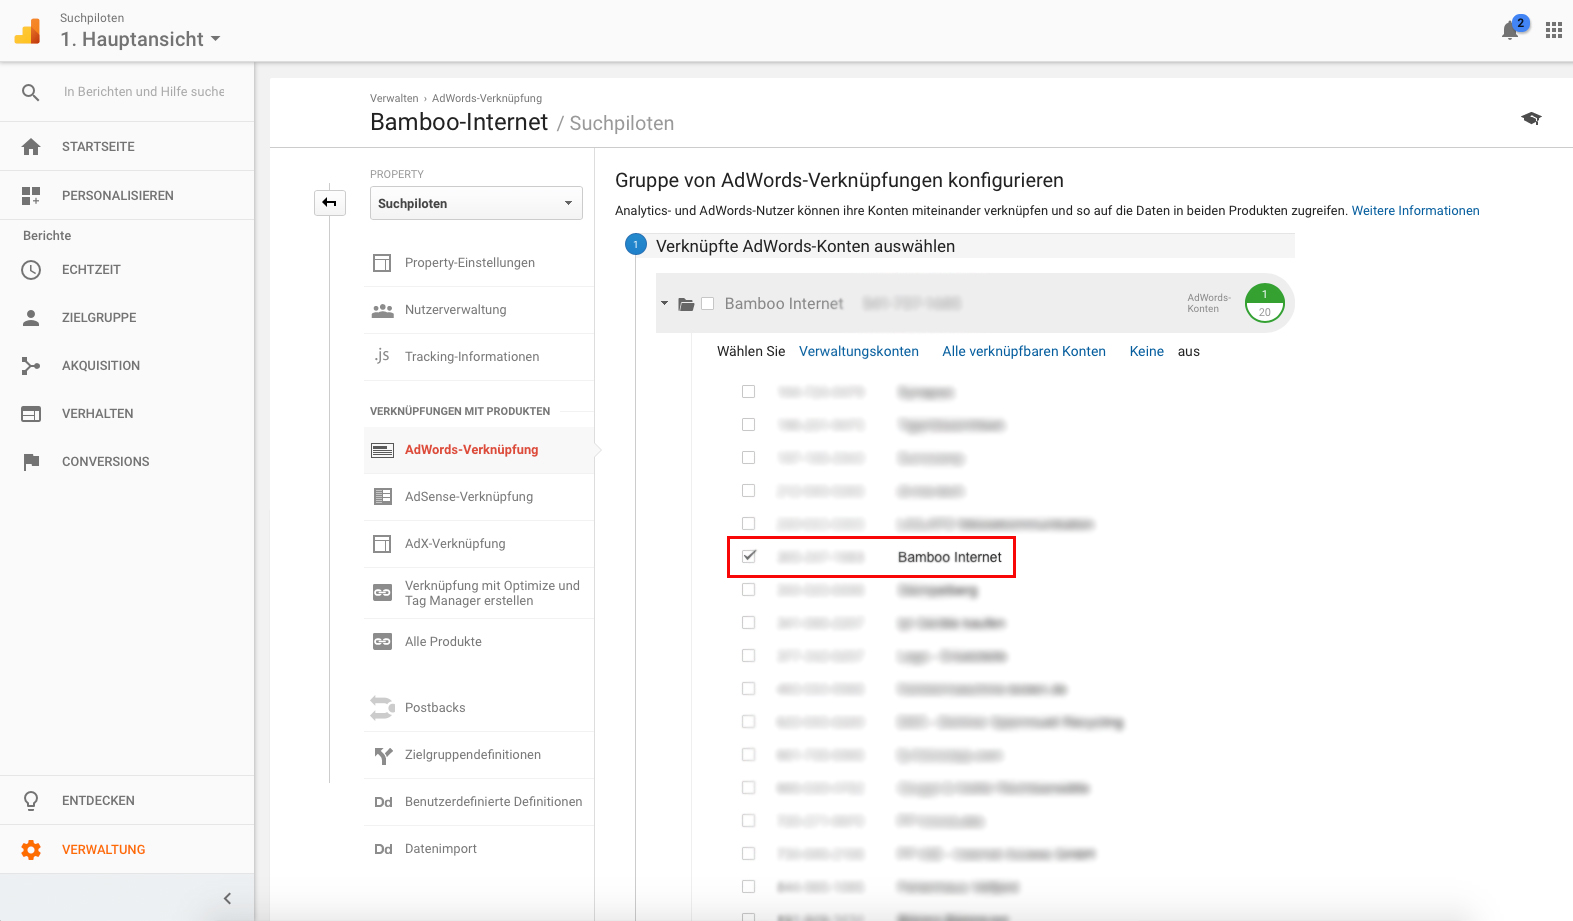Click the Echtzeit clock icon
The image size is (1573, 921).
31,270
